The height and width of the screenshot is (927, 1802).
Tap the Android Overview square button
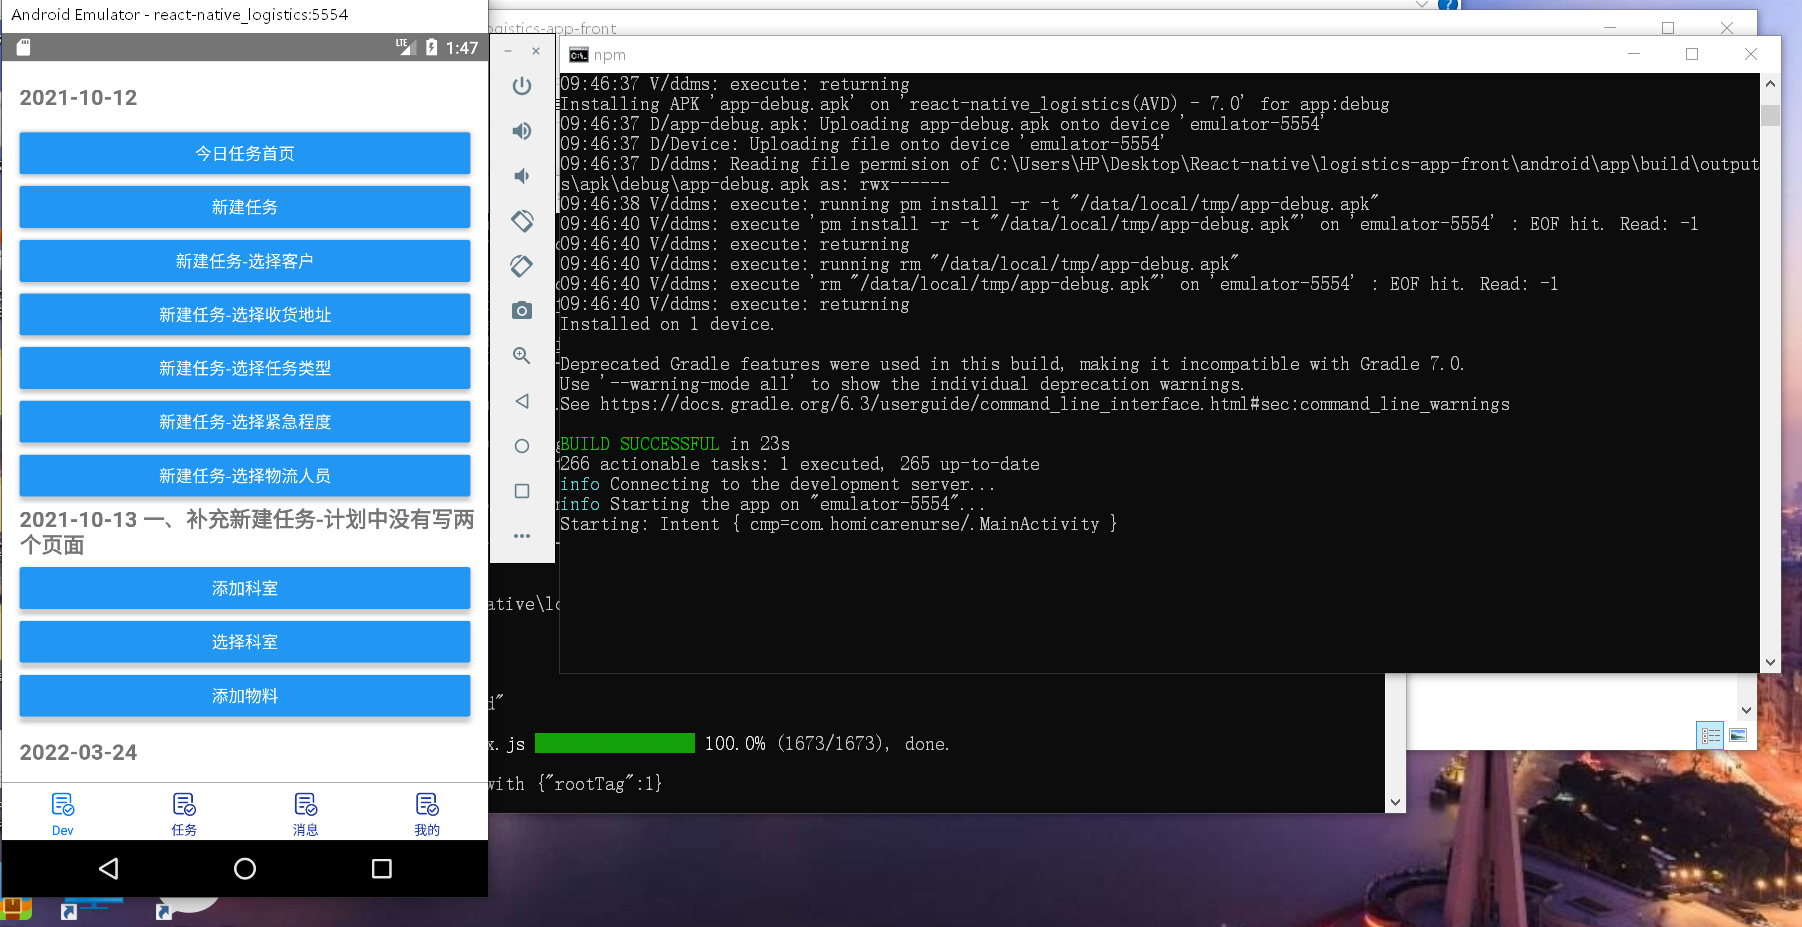(380, 868)
